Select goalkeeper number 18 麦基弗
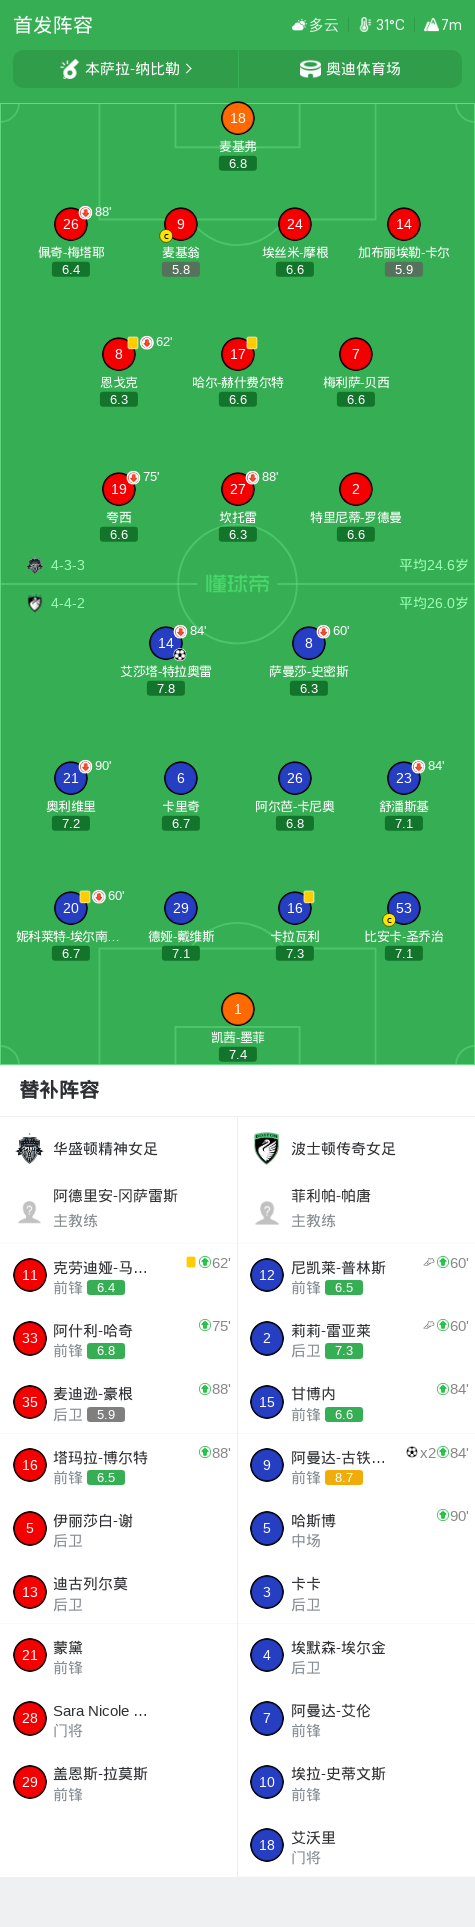This screenshot has width=475, height=1927. (238, 135)
